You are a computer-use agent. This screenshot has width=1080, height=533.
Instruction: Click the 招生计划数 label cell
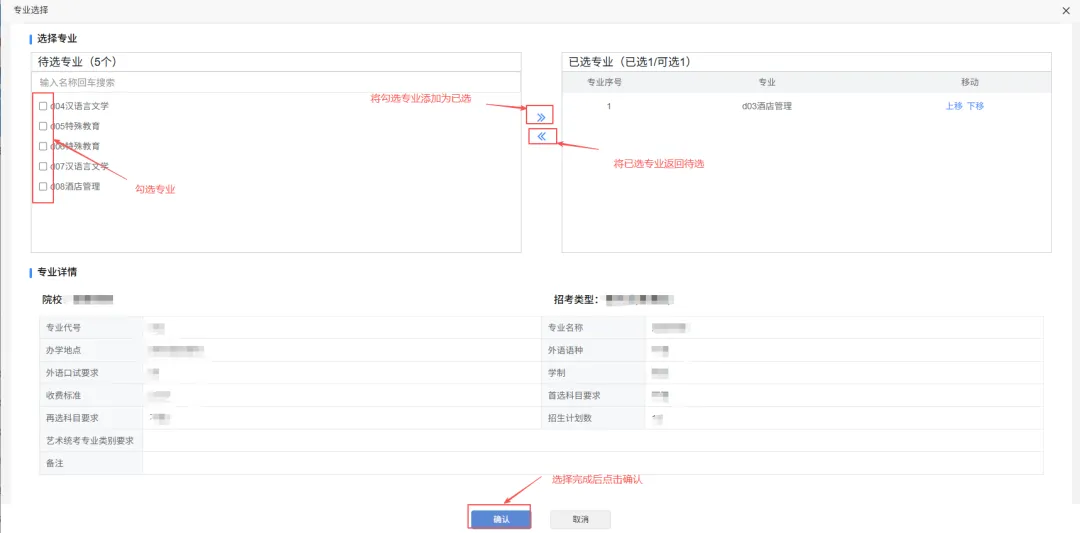pyautogui.click(x=593, y=418)
